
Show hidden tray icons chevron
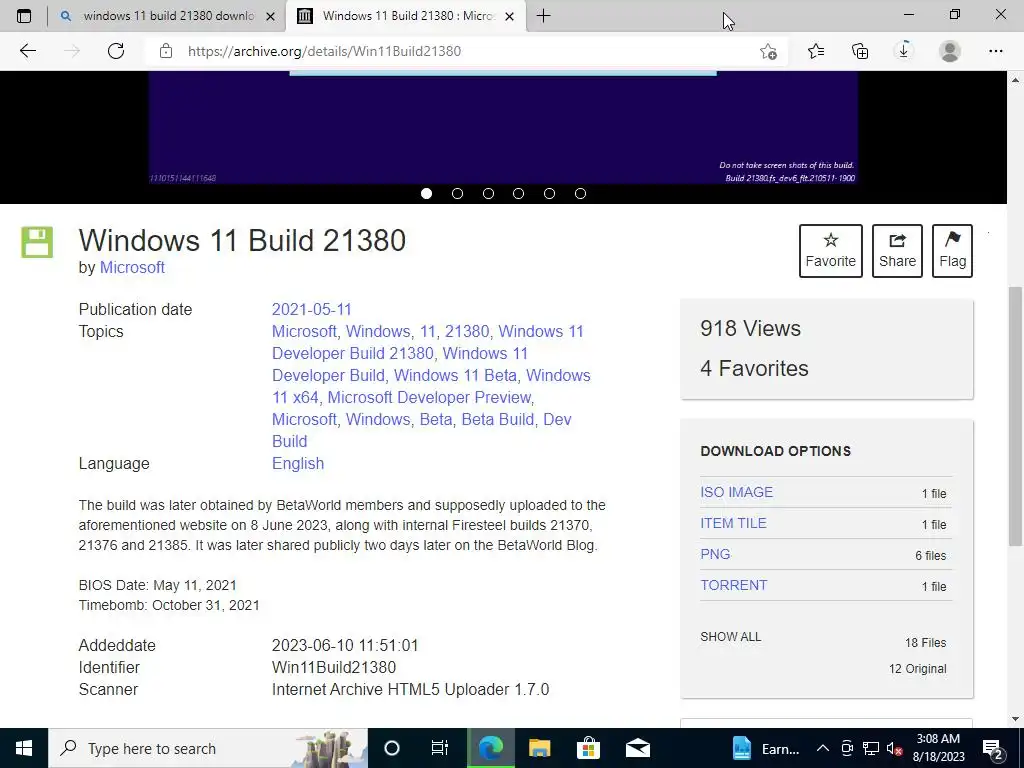[x=823, y=748]
